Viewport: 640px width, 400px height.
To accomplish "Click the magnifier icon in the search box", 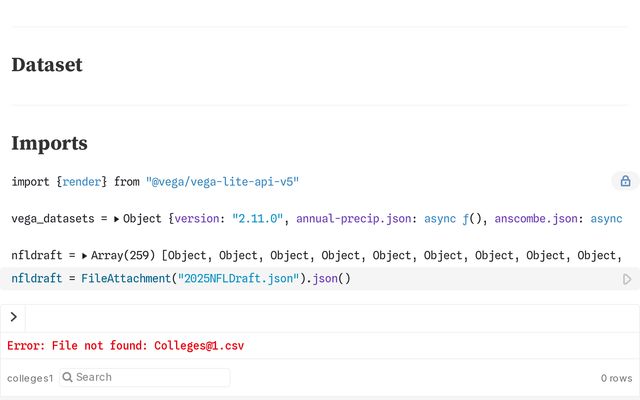I will coord(67,377).
